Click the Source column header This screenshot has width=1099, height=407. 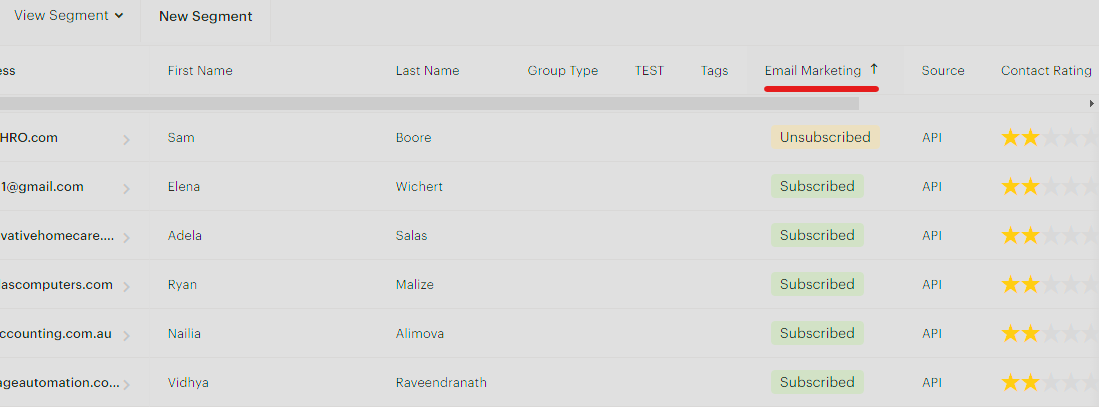(943, 71)
